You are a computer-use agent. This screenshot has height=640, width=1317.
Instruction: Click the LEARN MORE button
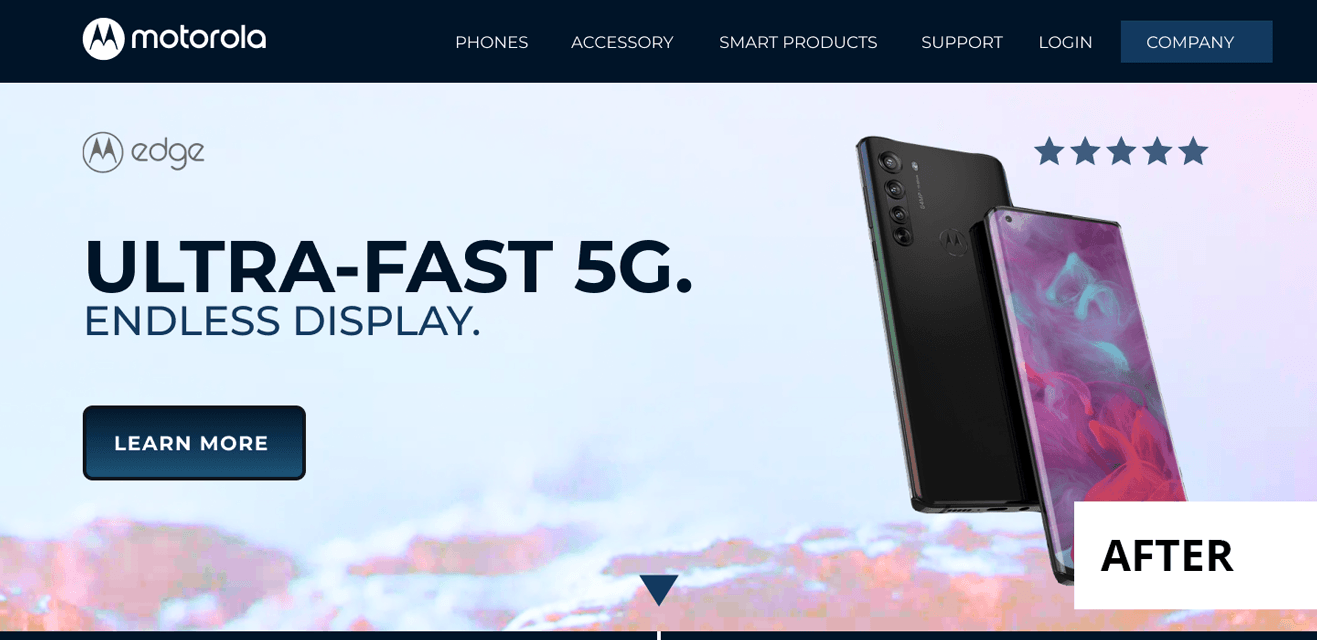[194, 443]
